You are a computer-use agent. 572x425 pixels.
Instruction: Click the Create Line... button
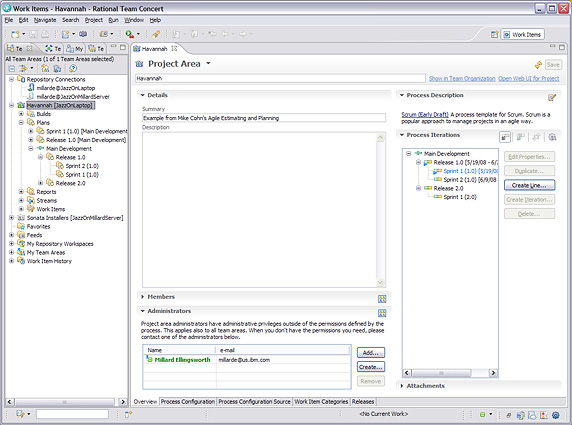click(x=529, y=185)
